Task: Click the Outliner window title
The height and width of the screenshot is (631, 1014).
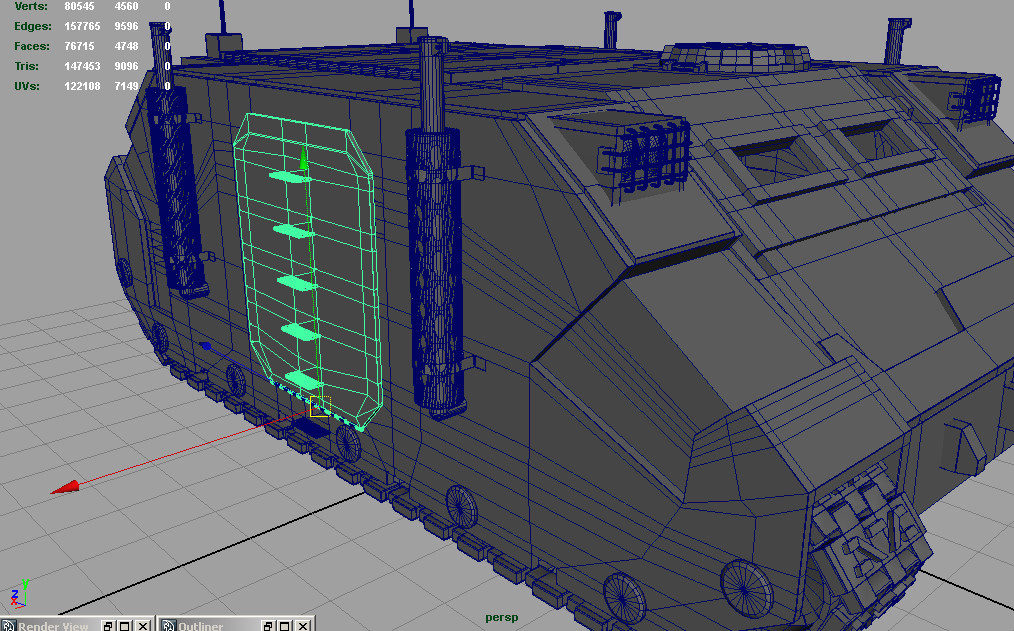Action: 200,626
